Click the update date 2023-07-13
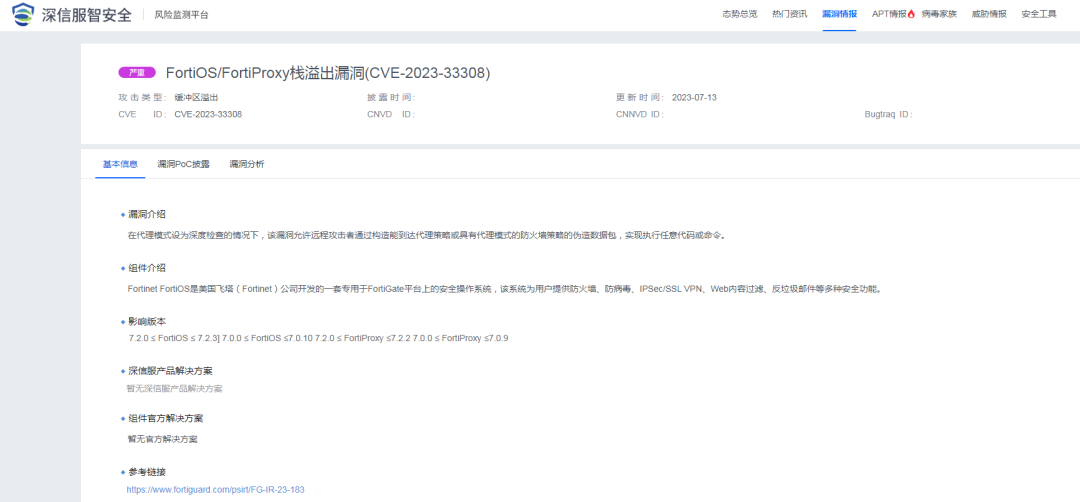Image resolution: width=1080 pixels, height=502 pixels. click(x=694, y=98)
